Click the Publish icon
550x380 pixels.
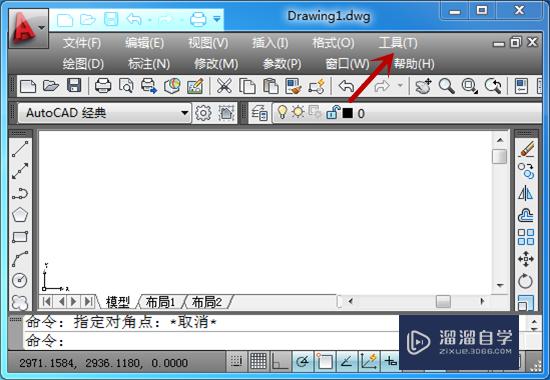pyautogui.click(x=149, y=86)
